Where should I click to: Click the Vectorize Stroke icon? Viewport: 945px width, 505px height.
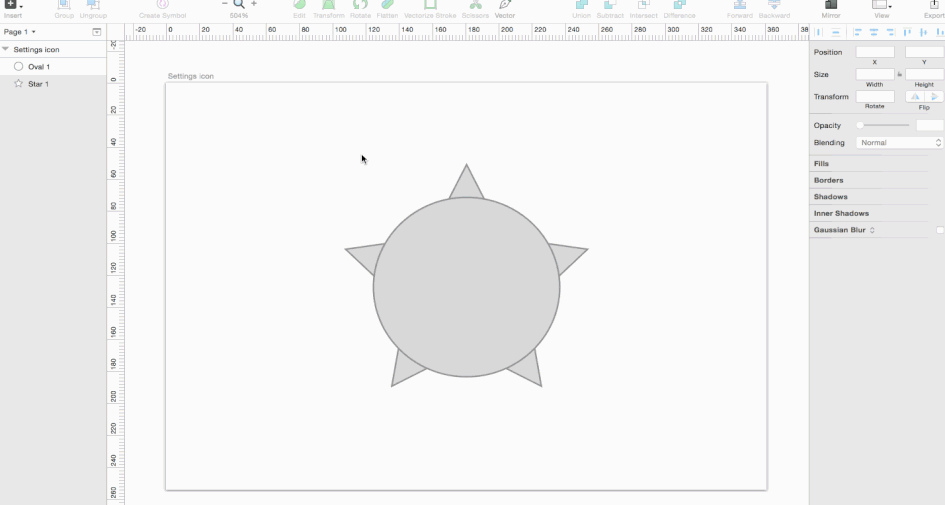(x=430, y=5)
